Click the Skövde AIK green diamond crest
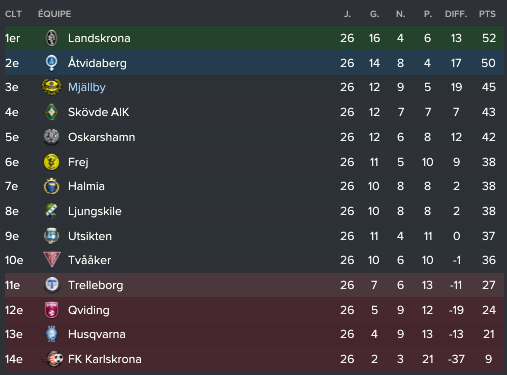Screen dimensions: 507x375 pyautogui.click(x=51, y=112)
